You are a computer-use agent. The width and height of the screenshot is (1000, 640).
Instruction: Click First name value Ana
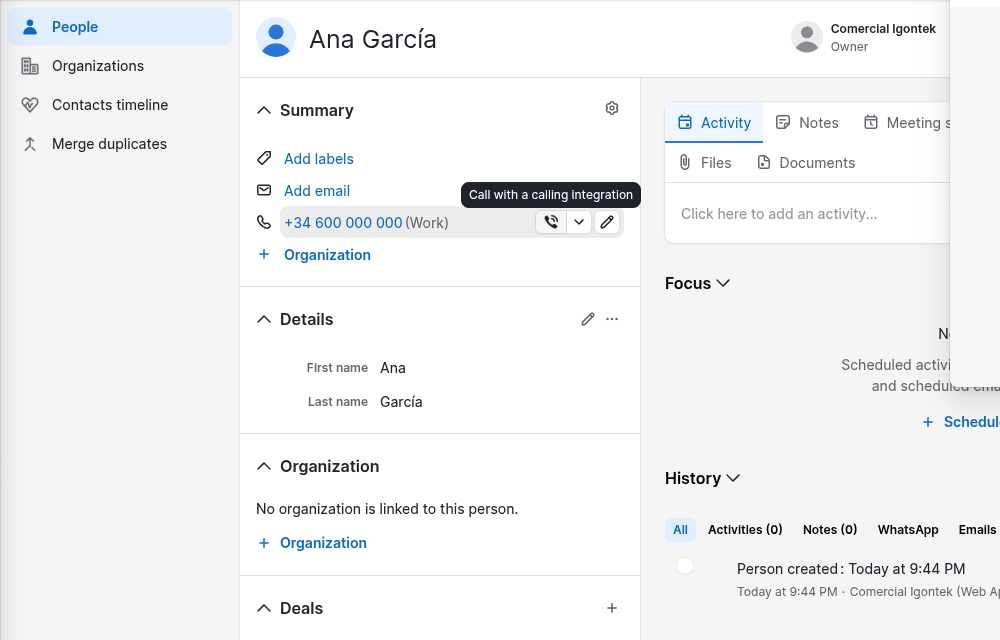coord(393,368)
